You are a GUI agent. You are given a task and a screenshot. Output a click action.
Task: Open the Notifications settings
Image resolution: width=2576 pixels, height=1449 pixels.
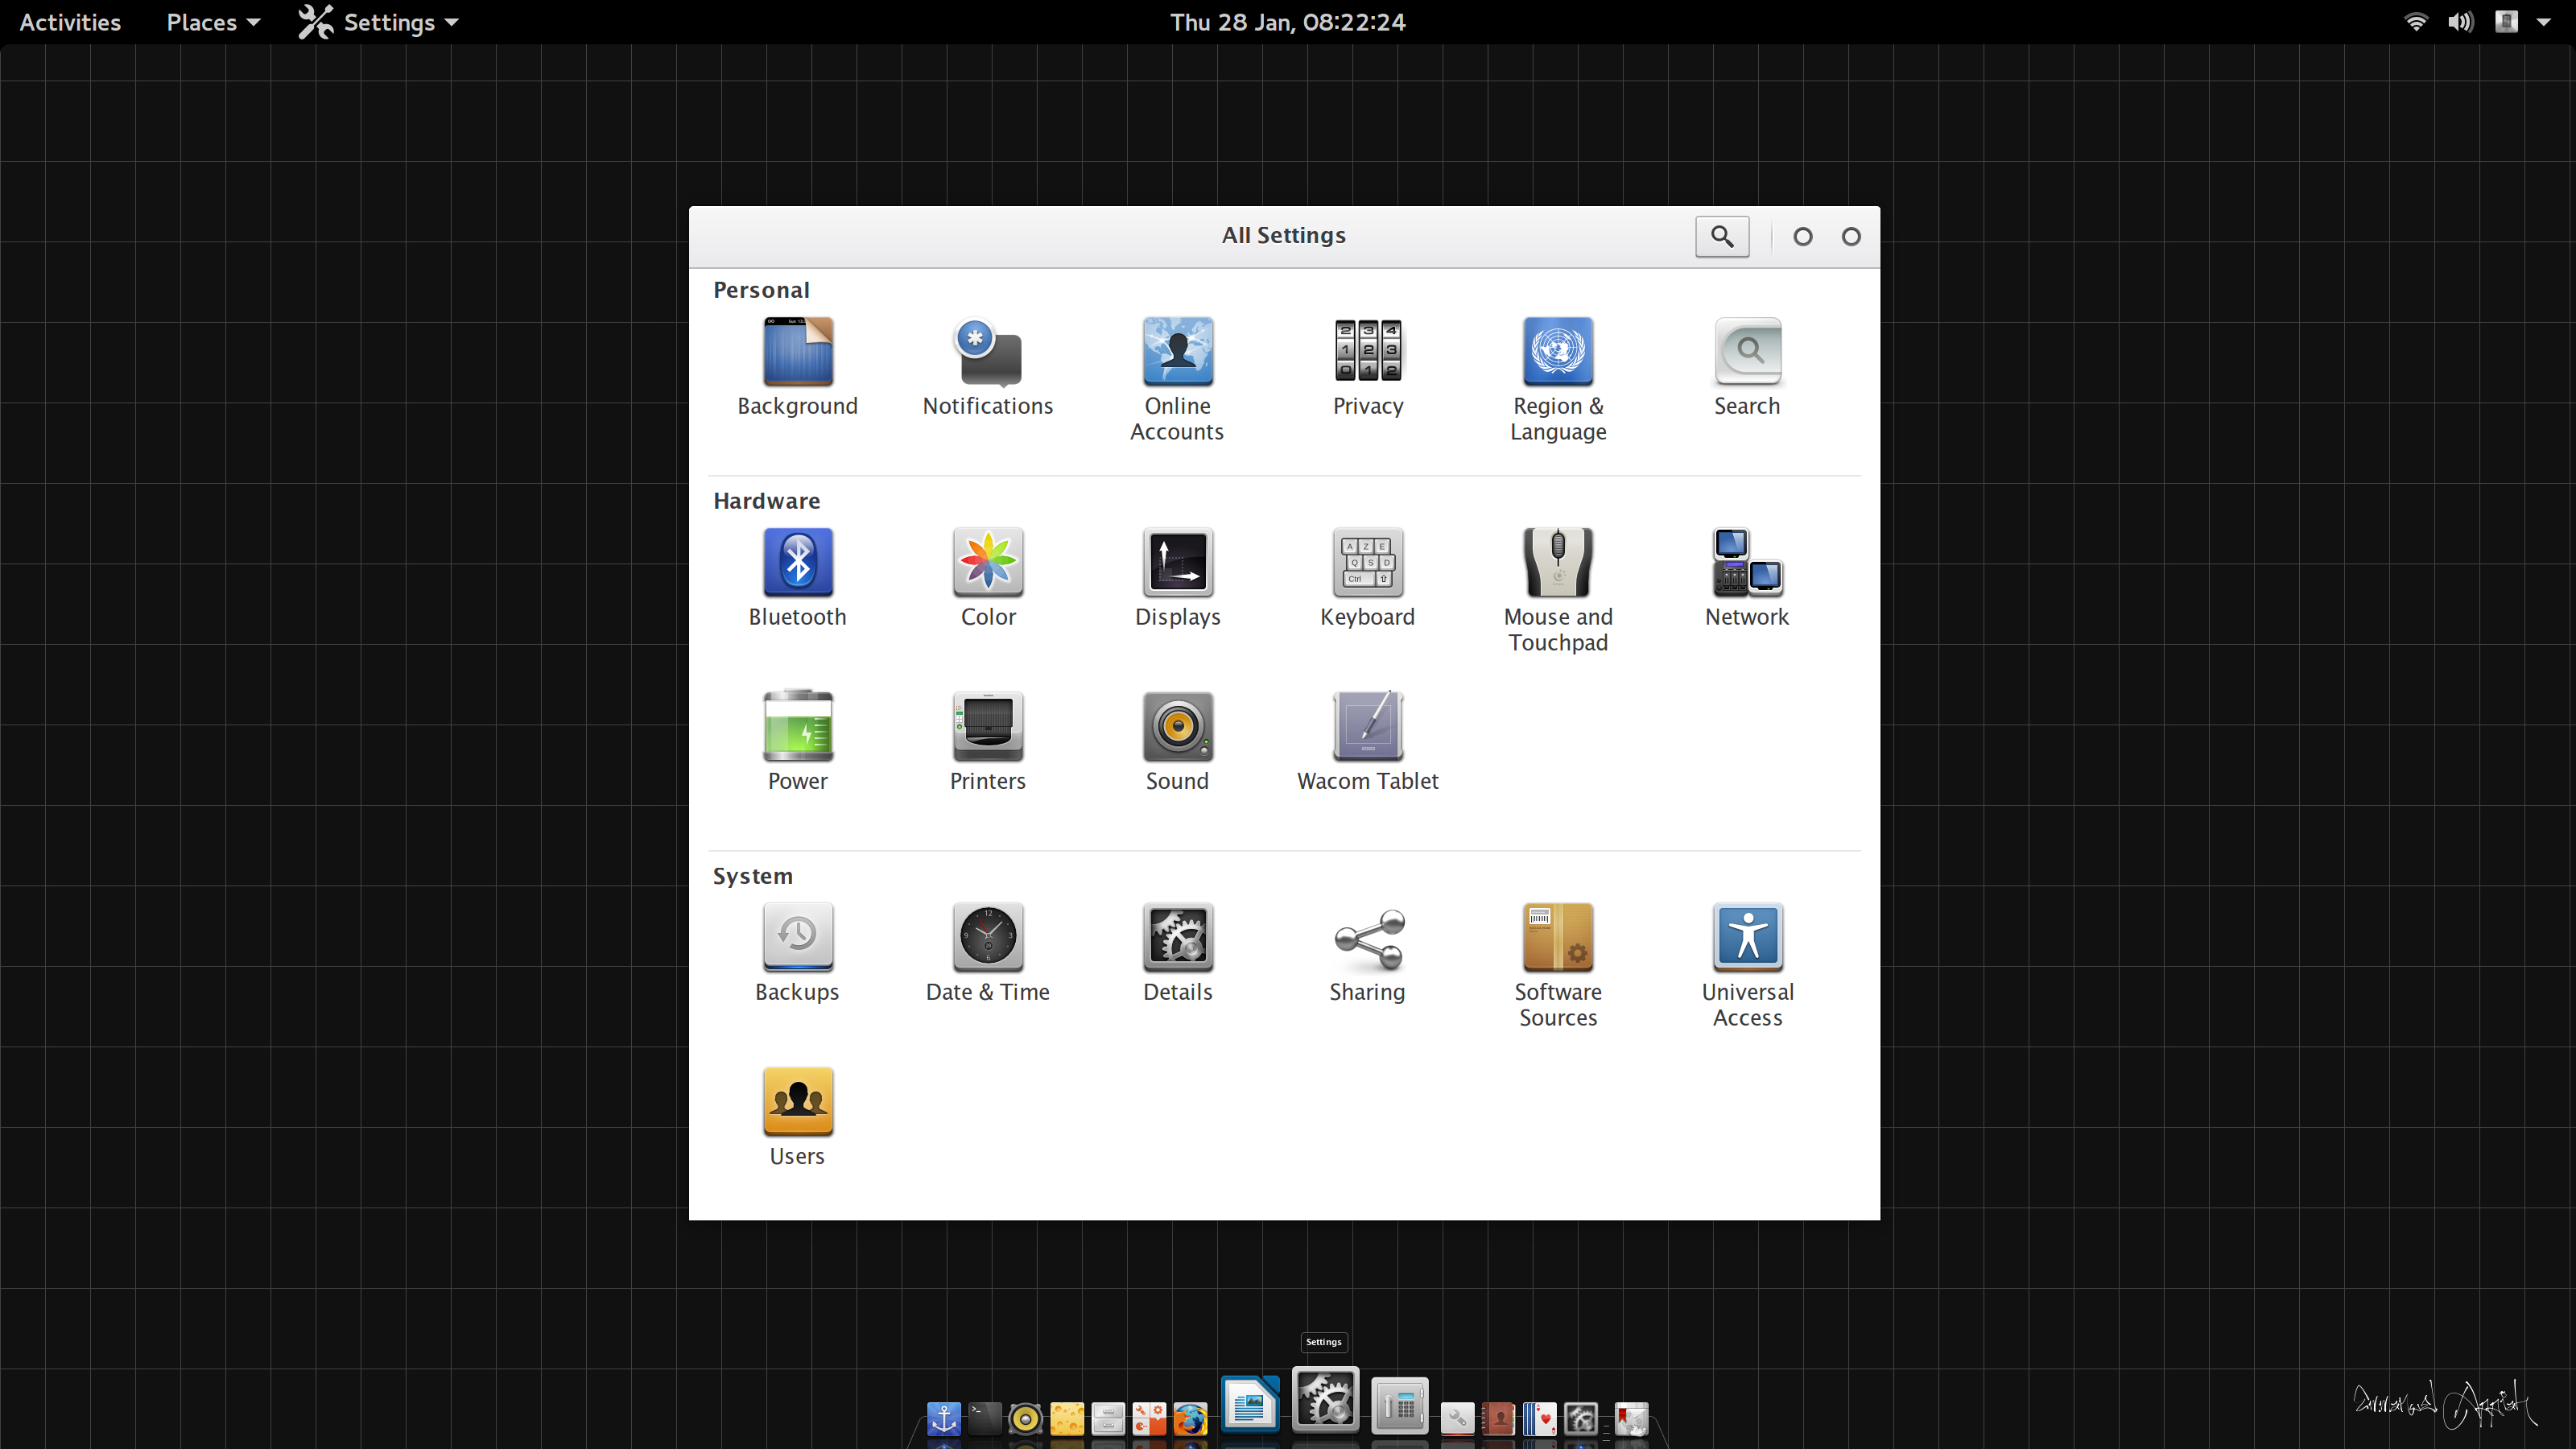pos(987,367)
